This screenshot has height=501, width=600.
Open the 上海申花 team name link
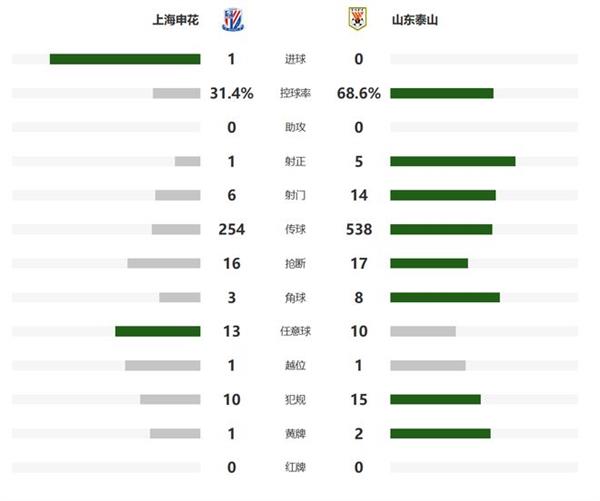point(176,20)
